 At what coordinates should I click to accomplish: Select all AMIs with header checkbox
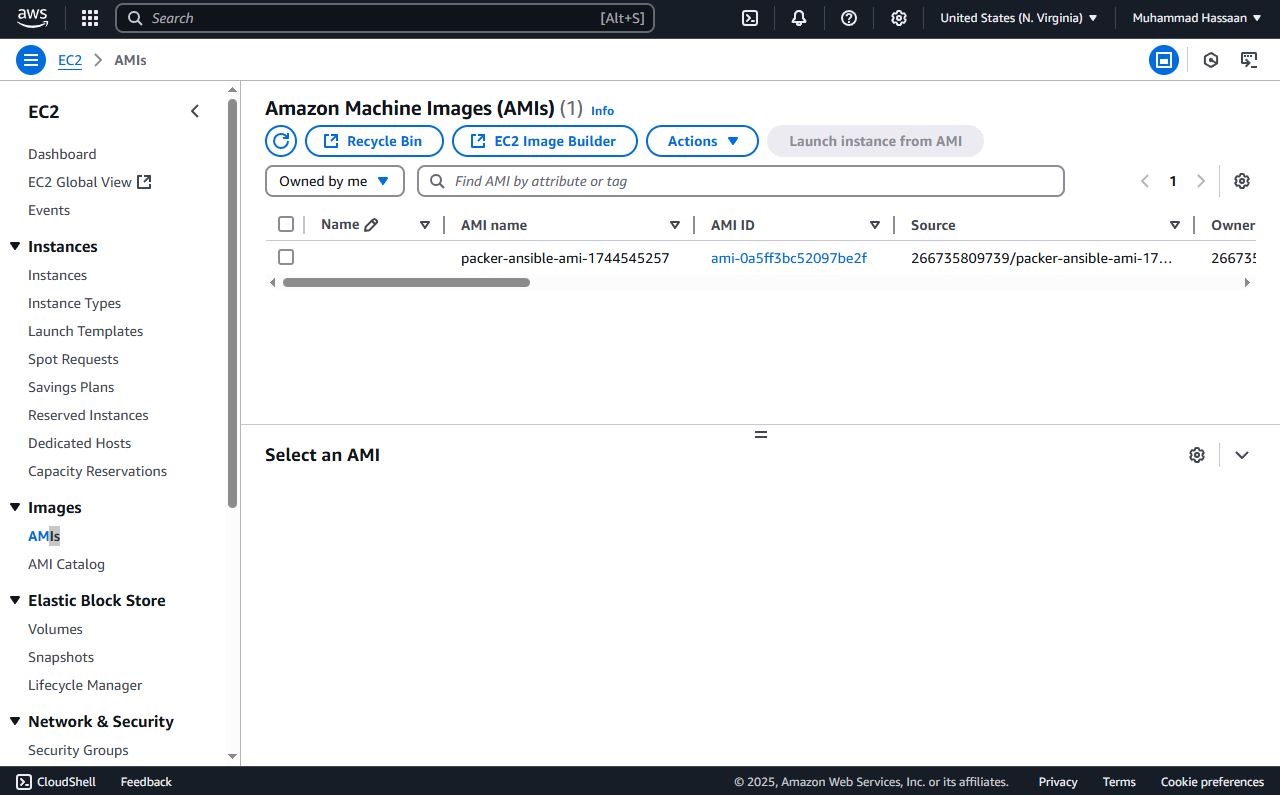[x=286, y=224]
